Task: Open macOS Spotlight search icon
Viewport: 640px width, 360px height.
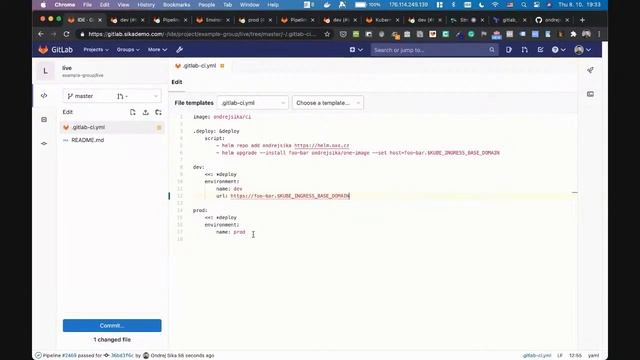Action: point(523,5)
